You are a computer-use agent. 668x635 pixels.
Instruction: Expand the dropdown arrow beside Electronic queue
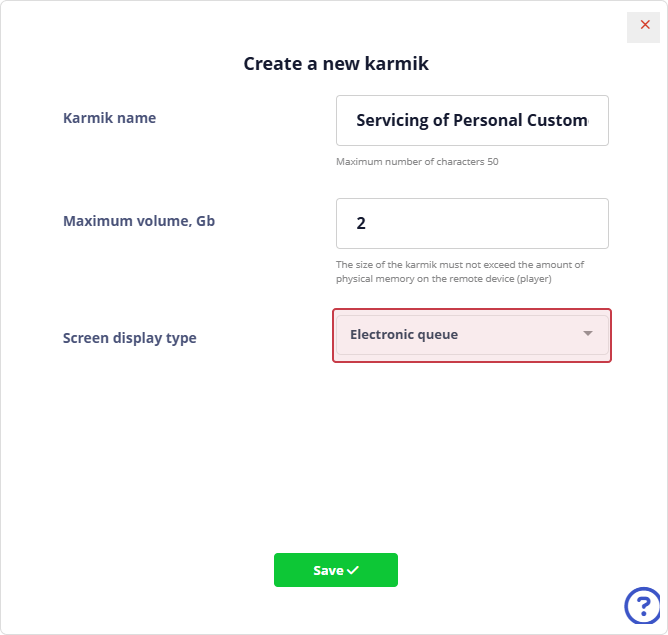pyautogui.click(x=588, y=334)
